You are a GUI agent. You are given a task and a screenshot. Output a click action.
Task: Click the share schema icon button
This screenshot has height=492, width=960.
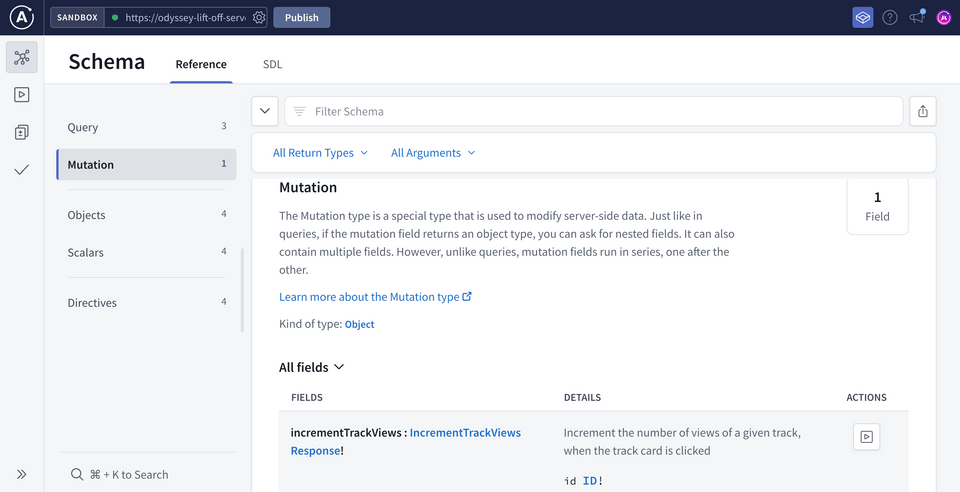(x=923, y=111)
